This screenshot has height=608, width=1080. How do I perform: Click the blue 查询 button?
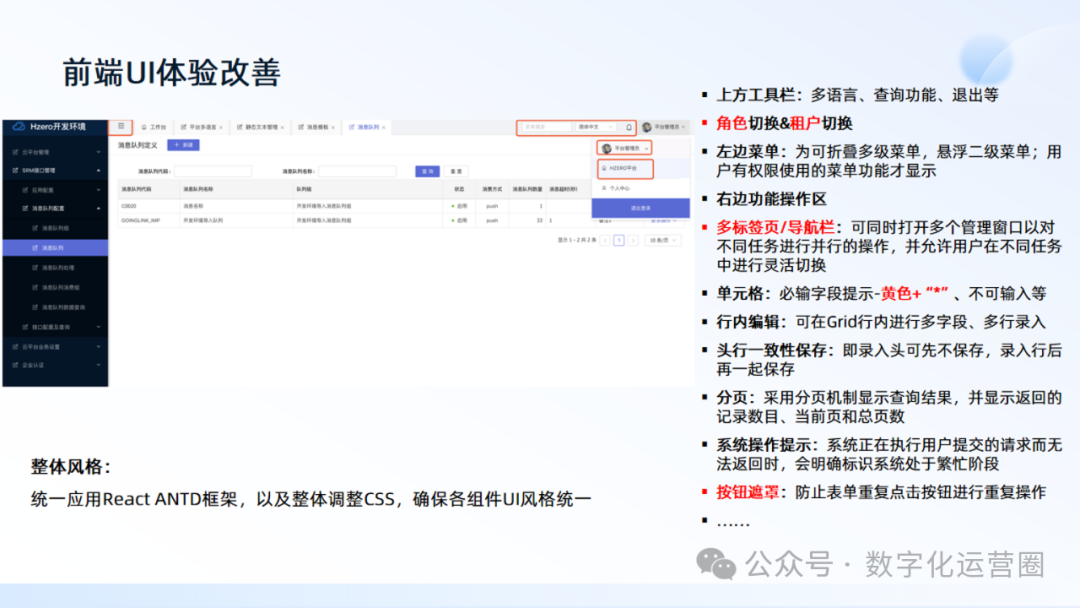coord(427,171)
